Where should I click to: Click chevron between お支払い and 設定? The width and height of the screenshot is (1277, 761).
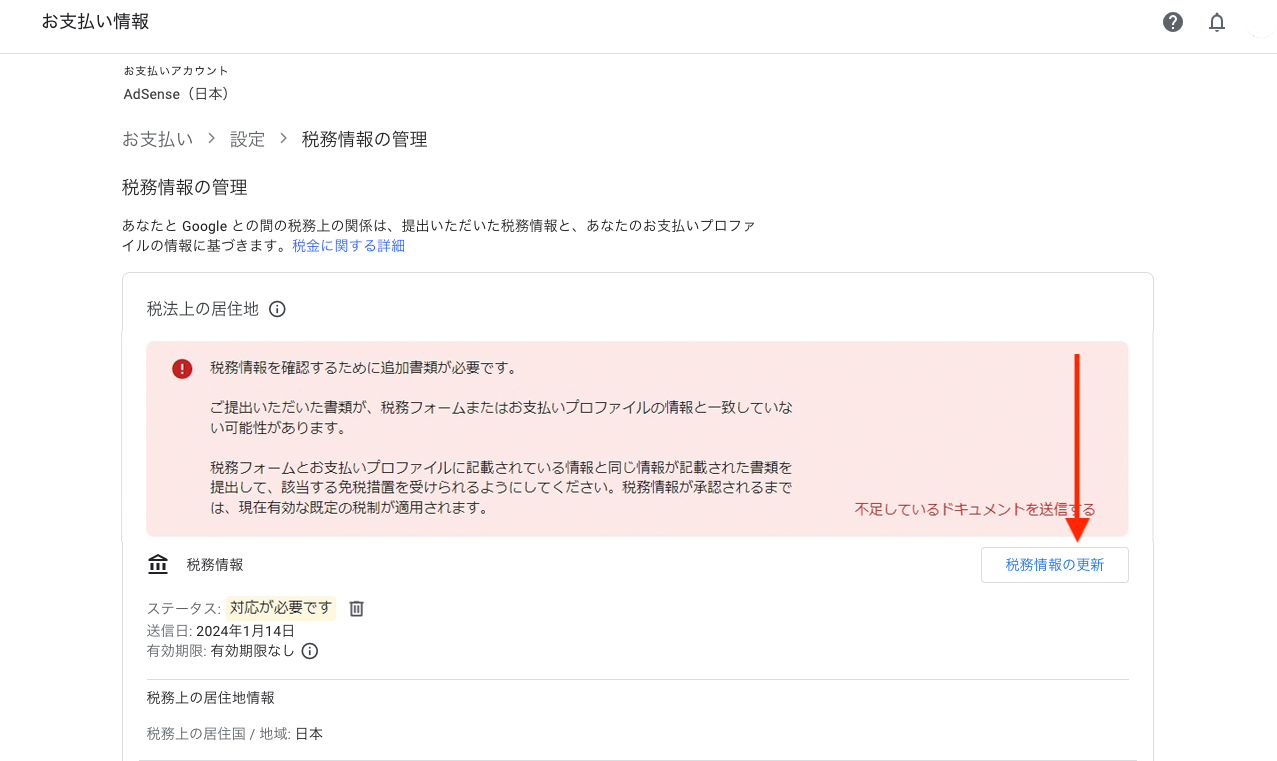coord(212,138)
